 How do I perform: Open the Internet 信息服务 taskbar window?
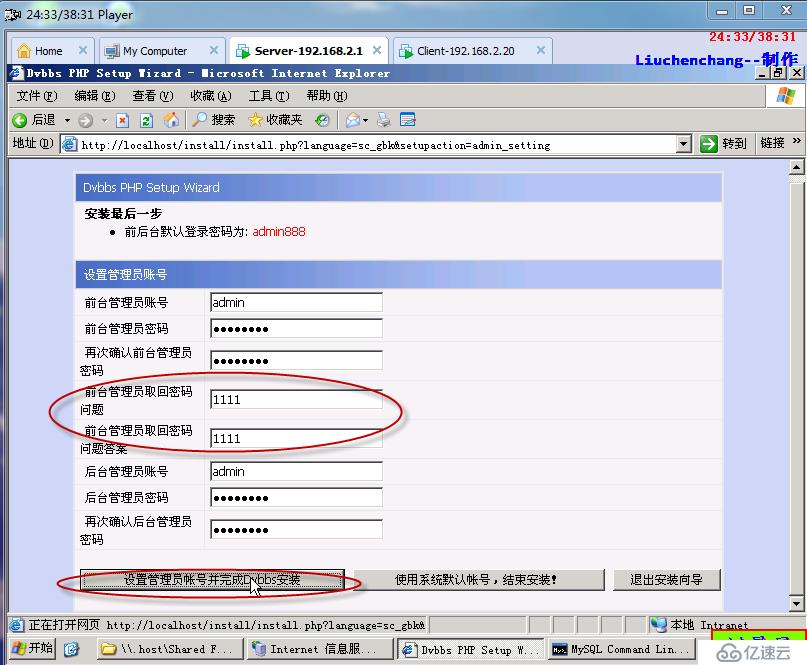coord(320,649)
